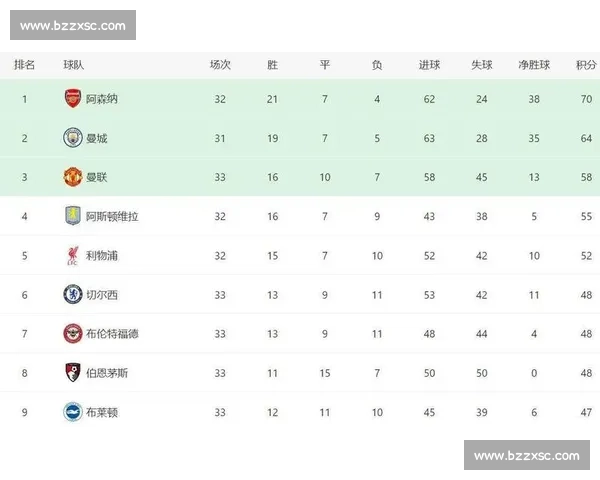Sort by 净胜球 column header

point(534,65)
